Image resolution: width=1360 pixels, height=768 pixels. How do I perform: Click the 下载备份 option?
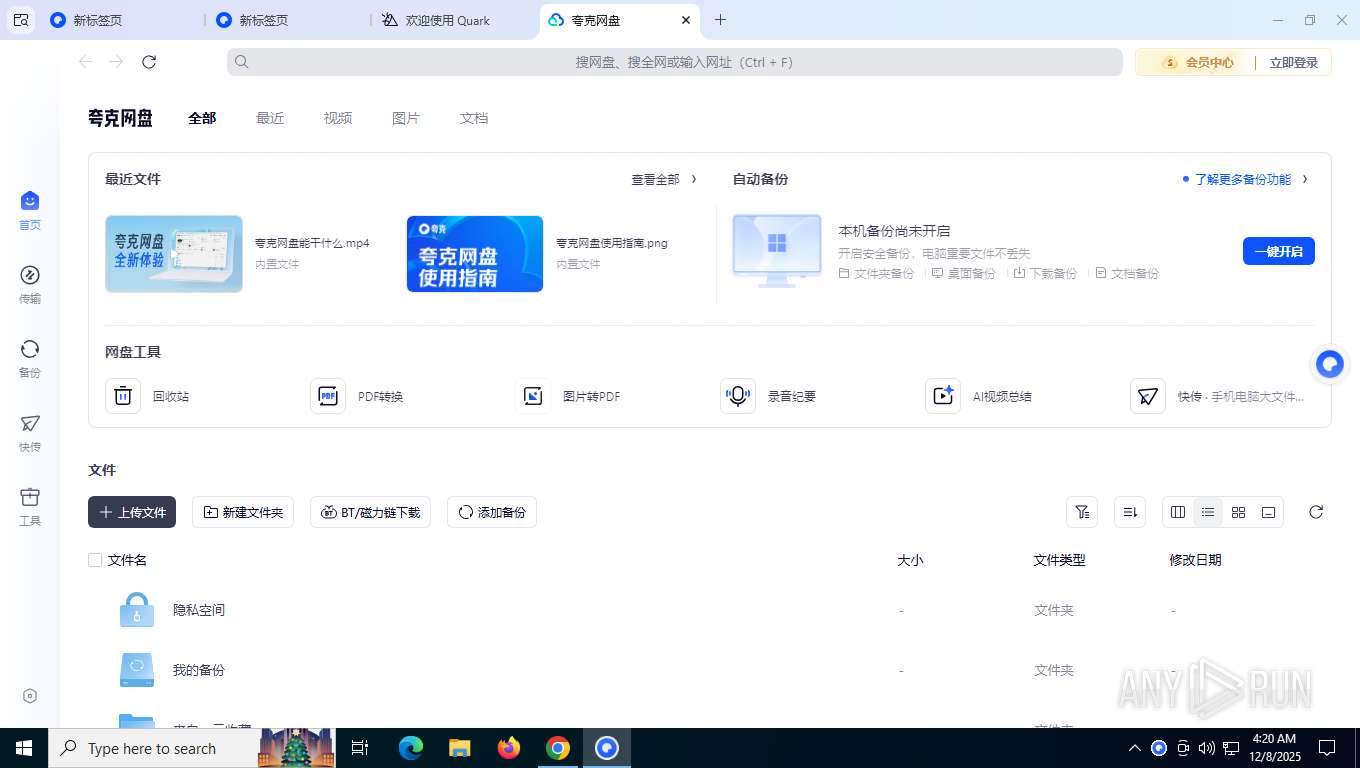(1045, 273)
